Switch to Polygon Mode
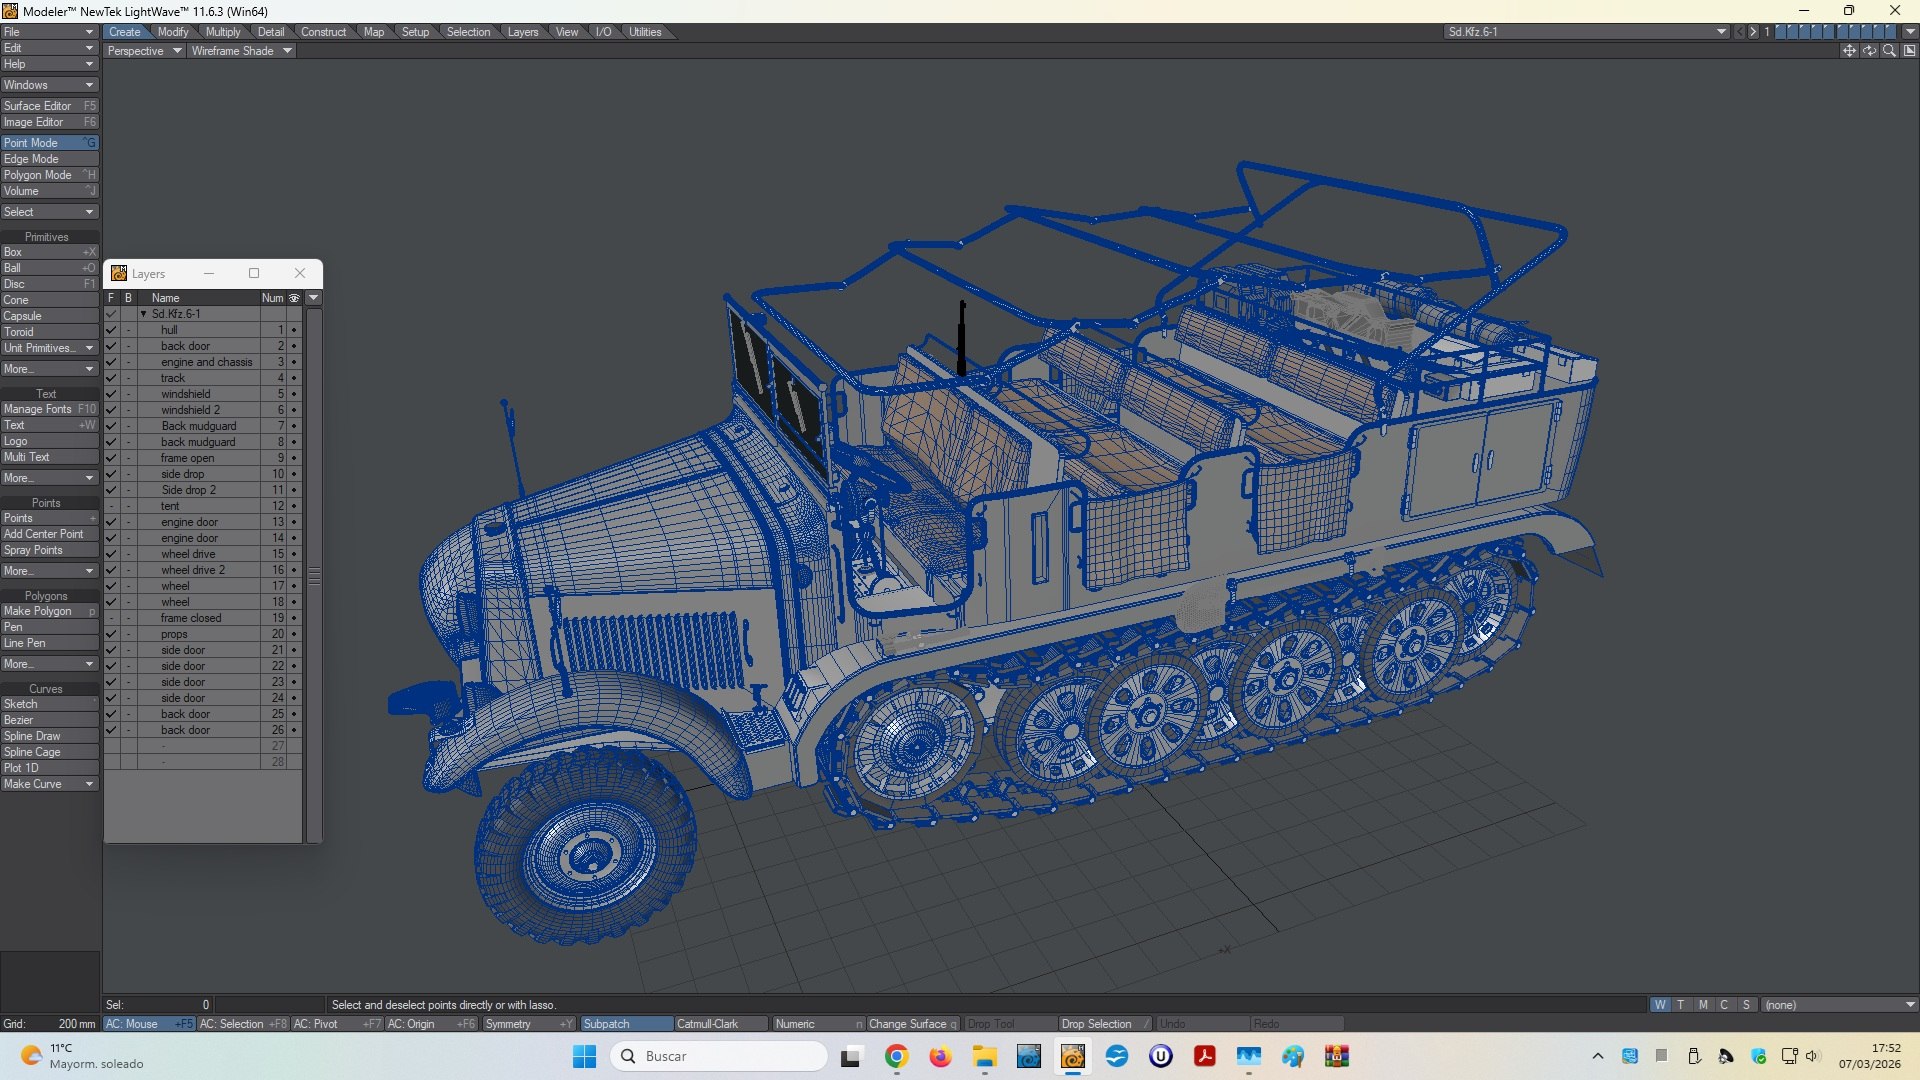1920x1080 pixels. click(x=49, y=175)
